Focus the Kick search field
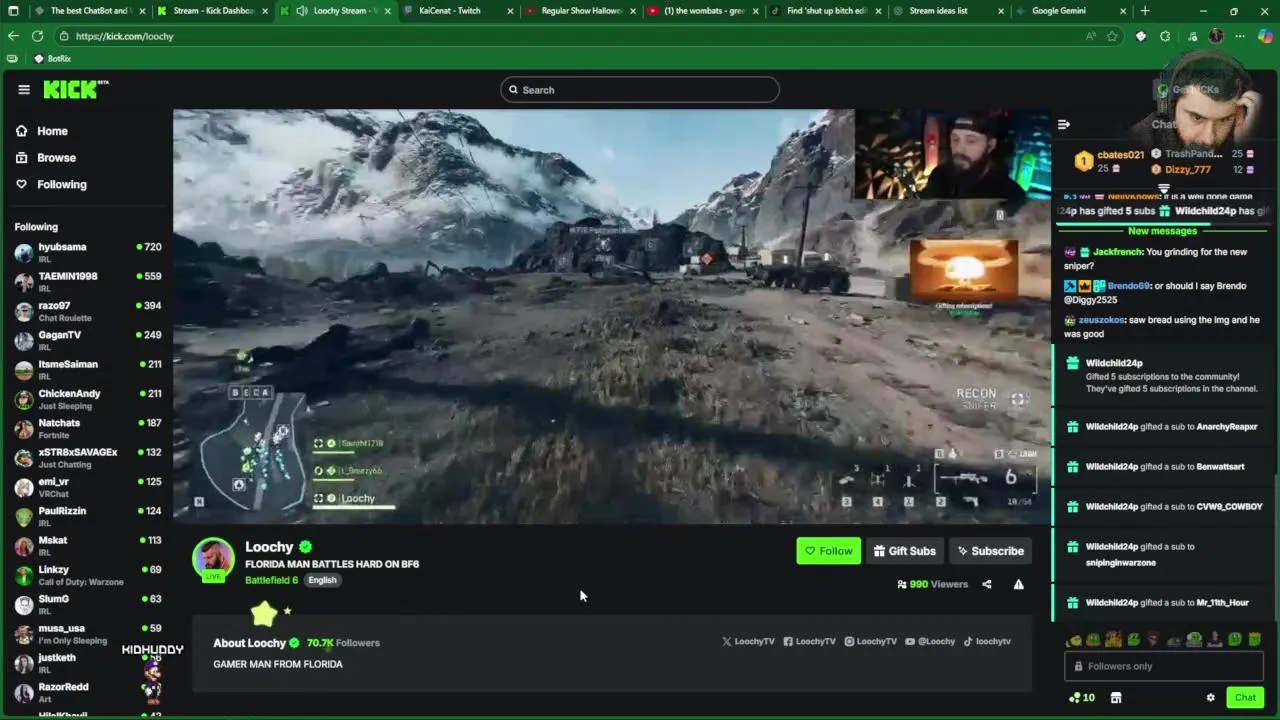The image size is (1280, 720). (640, 90)
